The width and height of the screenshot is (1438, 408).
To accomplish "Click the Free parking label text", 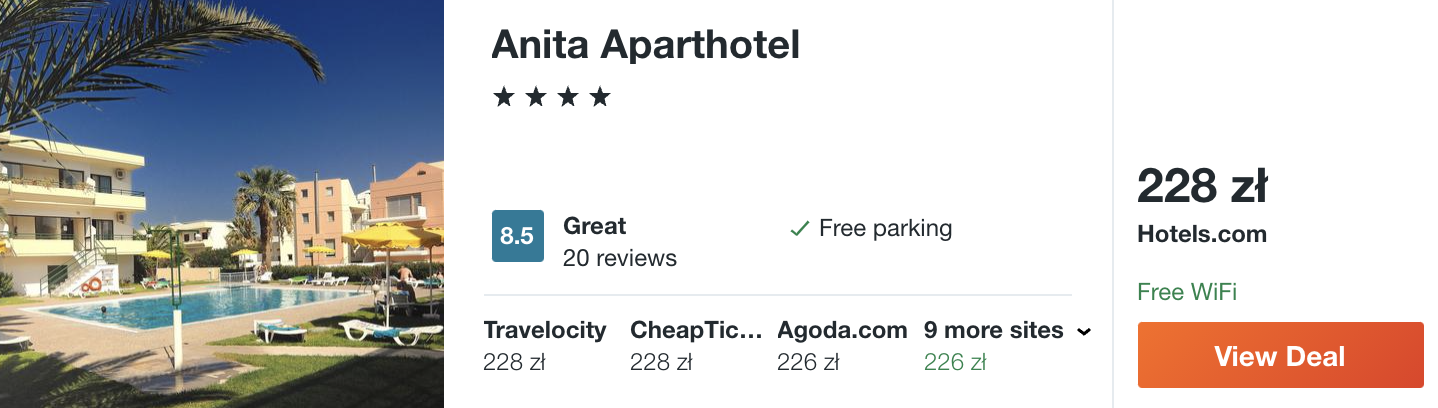I will click(885, 228).
